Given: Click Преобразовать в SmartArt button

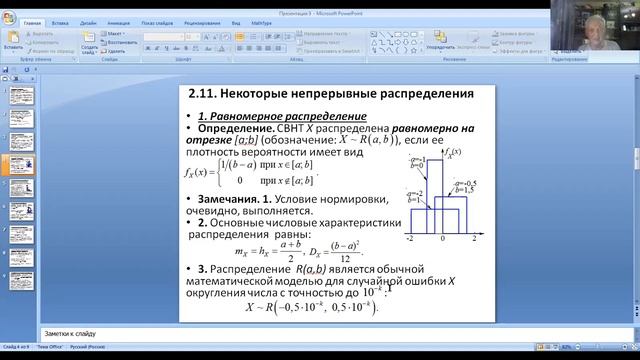Looking at the screenshot, I should pos(329,51).
